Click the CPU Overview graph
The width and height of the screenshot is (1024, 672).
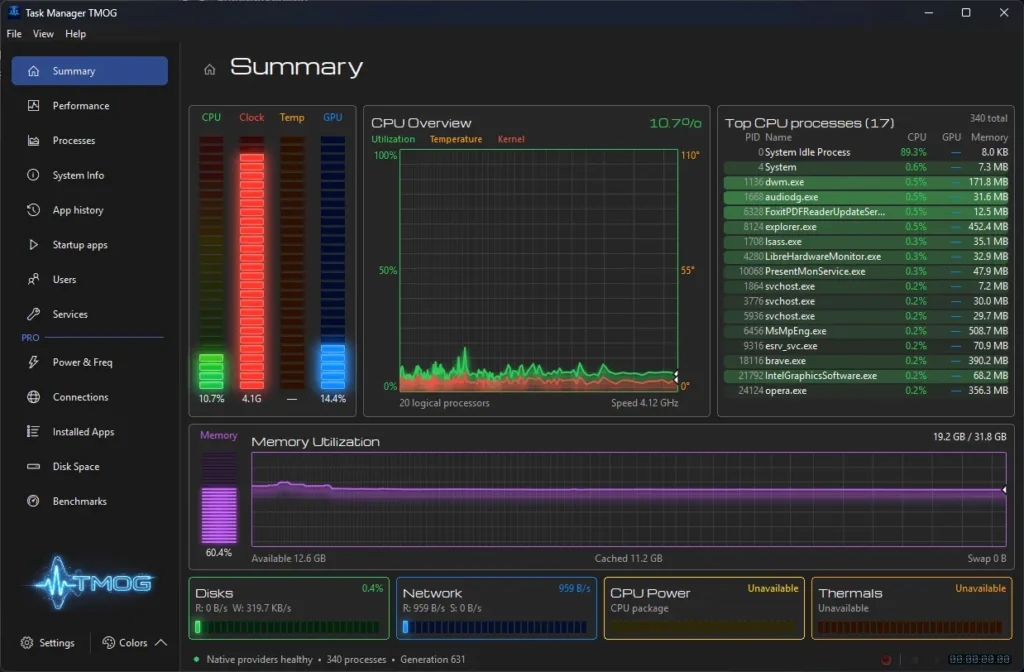click(x=539, y=270)
